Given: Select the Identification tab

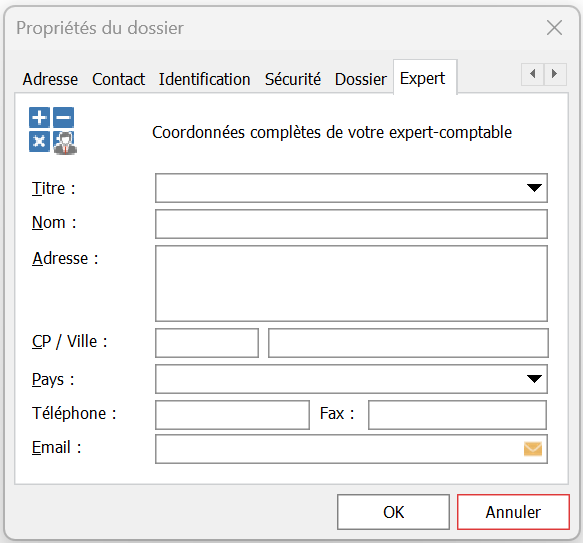Looking at the screenshot, I should (x=204, y=79).
